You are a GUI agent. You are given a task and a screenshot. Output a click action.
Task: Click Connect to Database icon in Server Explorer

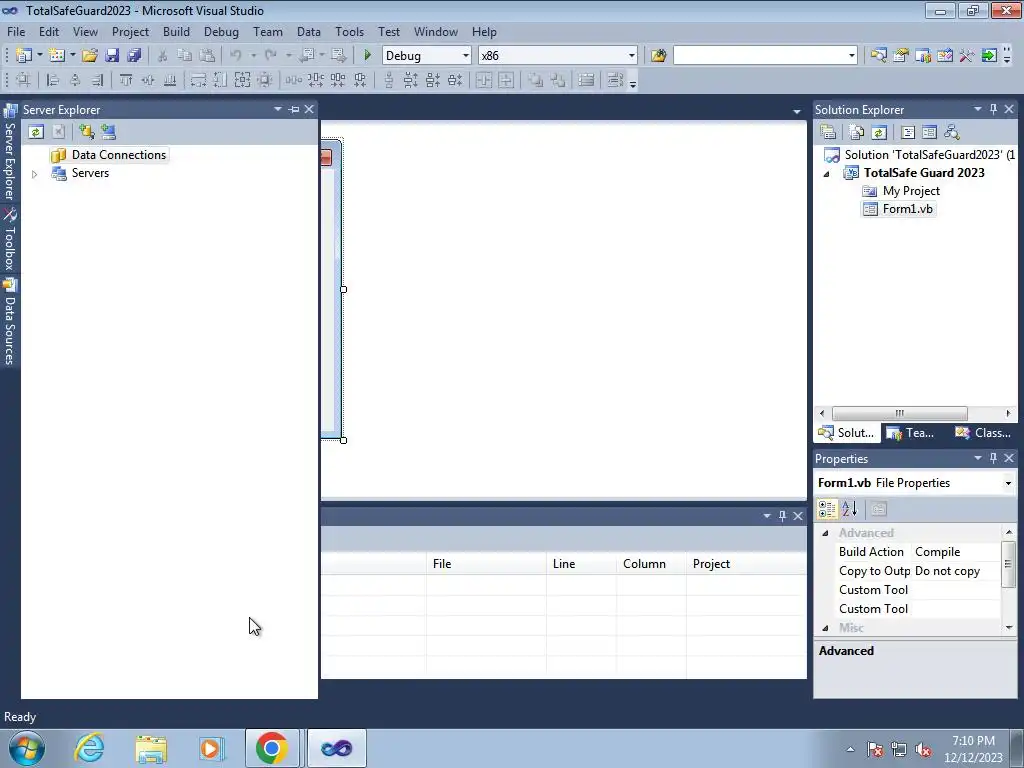point(86,132)
